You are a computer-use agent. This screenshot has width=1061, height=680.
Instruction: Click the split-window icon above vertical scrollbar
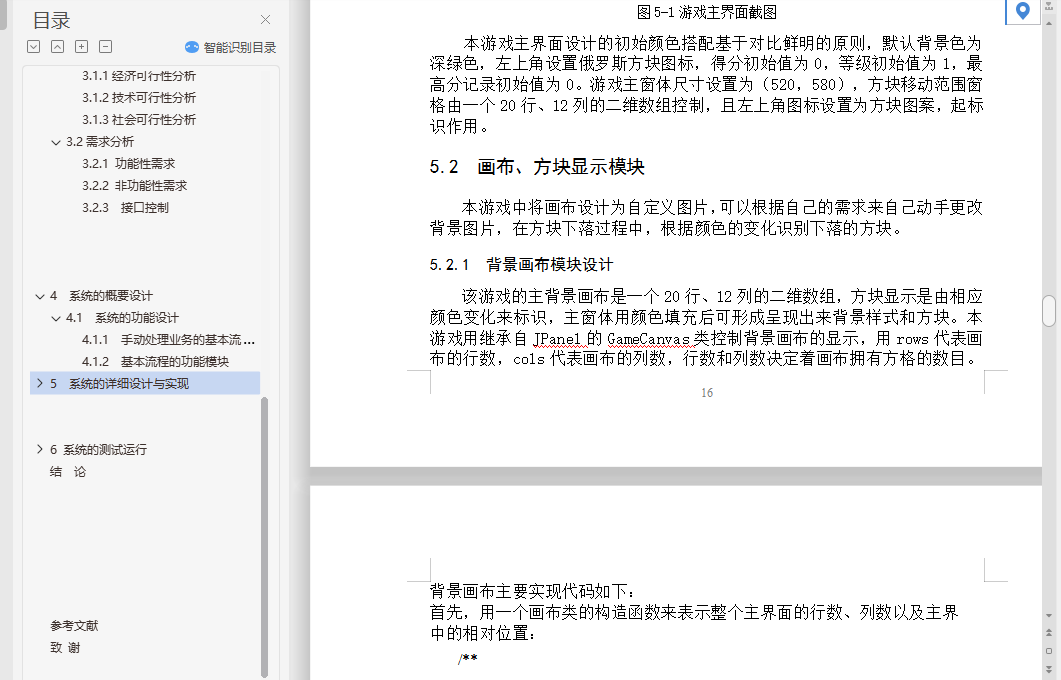click(1049, 6)
